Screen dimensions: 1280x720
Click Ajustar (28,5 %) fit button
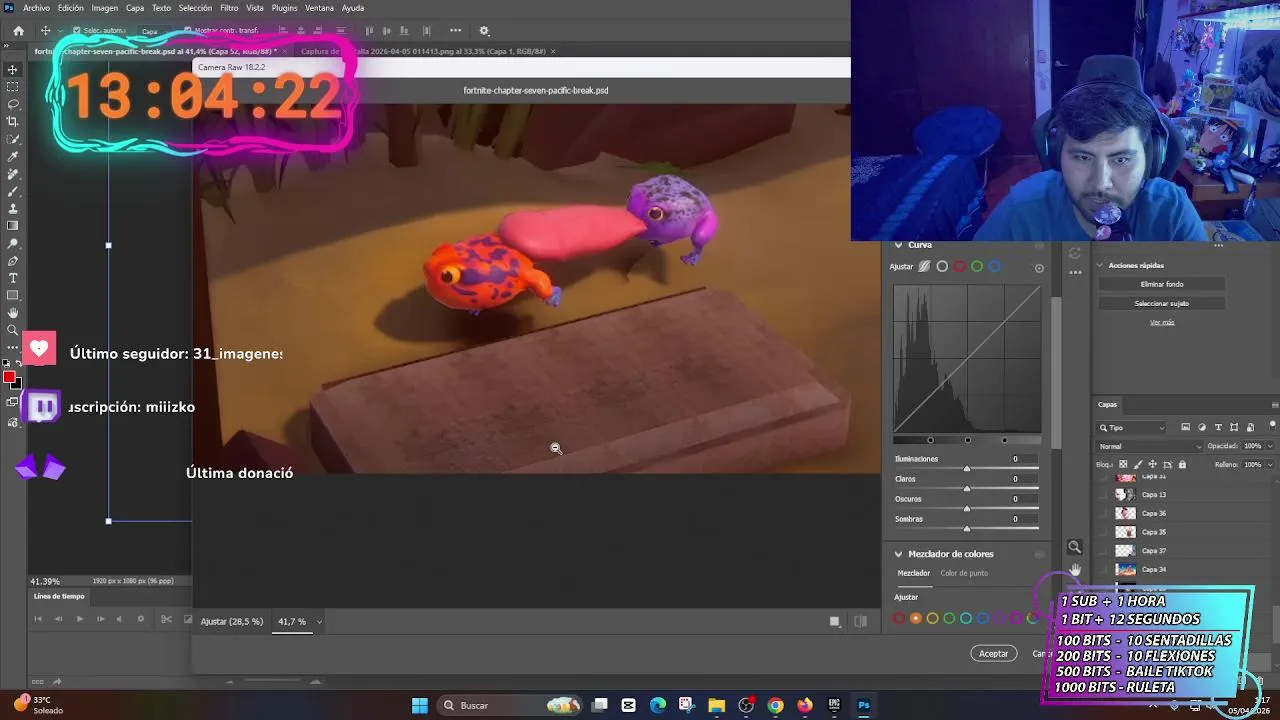point(231,622)
